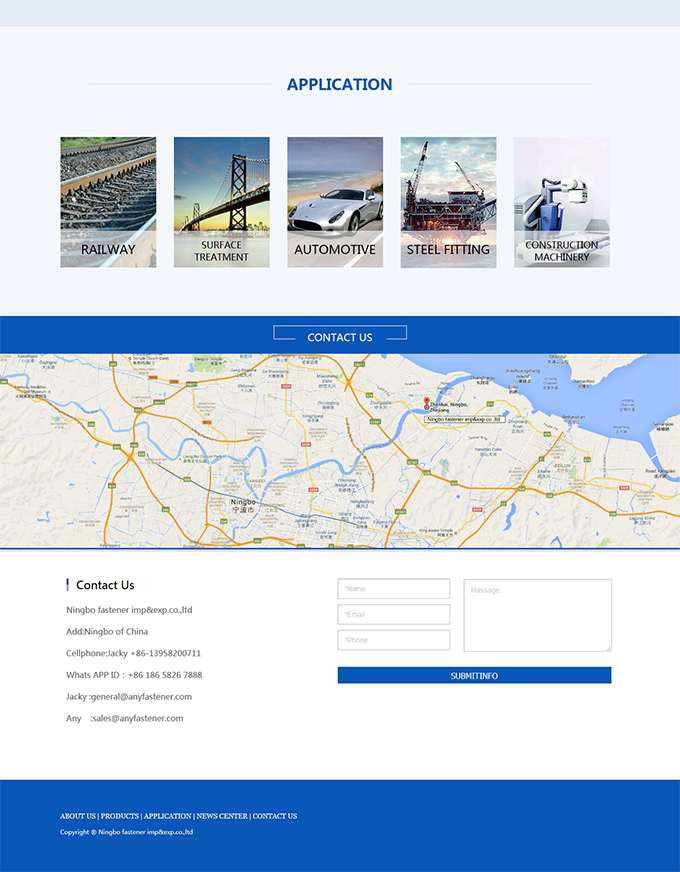Open Application footer link

tap(167, 816)
